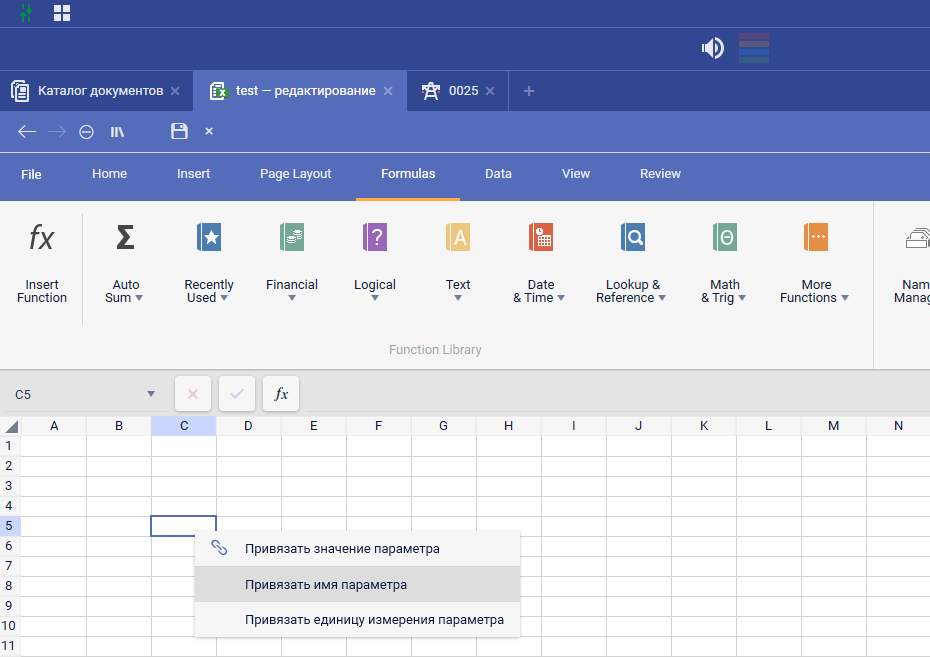Open the Financial functions book icon
This screenshot has width=930, height=657.
292,238
